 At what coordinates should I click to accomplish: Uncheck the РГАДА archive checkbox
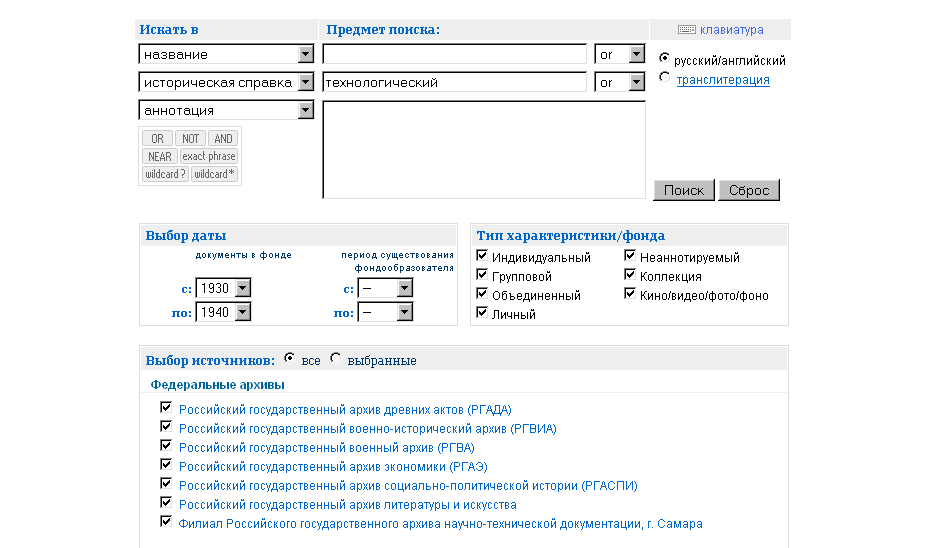coord(166,408)
